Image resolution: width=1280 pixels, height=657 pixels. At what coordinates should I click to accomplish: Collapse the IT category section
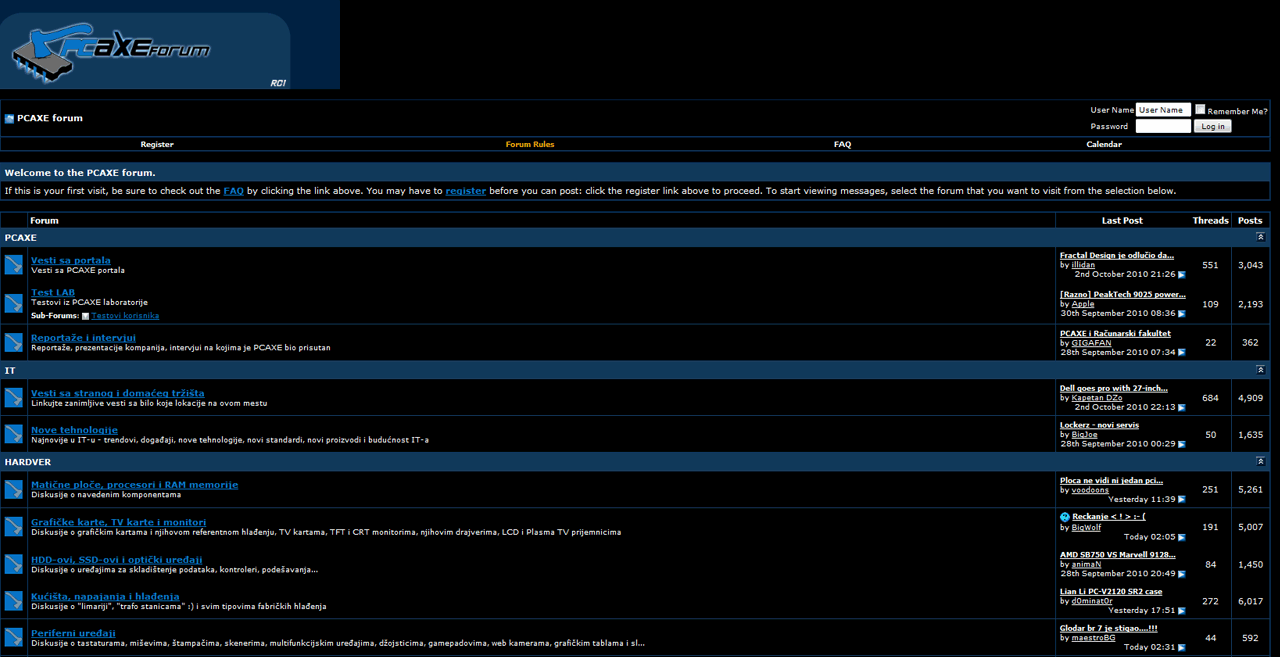click(x=1260, y=370)
